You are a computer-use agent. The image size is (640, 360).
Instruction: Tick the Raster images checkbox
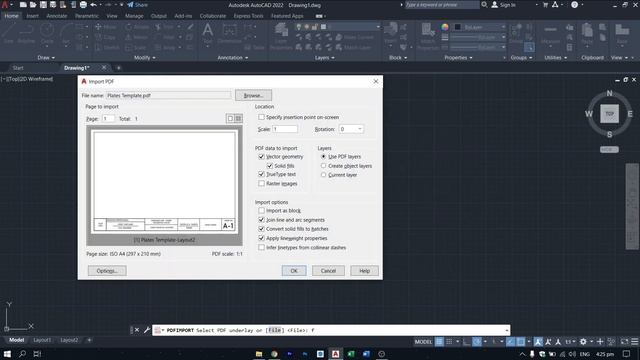261,184
